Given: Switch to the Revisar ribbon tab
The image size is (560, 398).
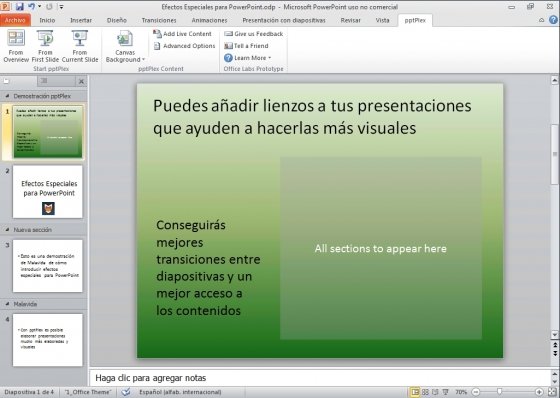Looking at the screenshot, I should click(350, 20).
